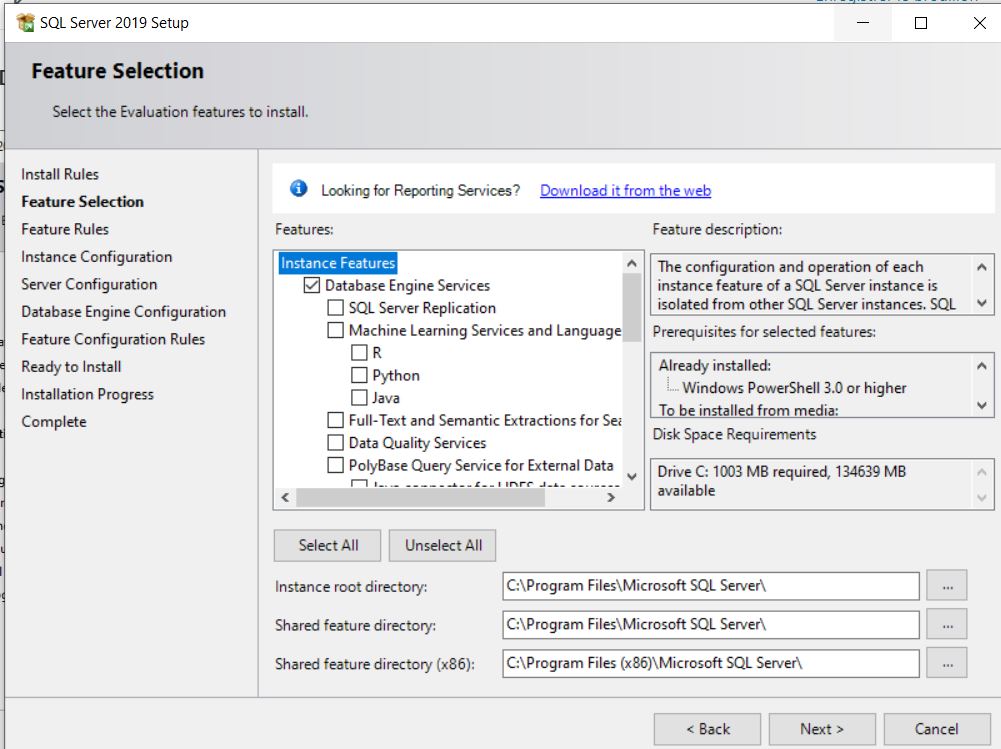Click the Features list up scroll arrow
This screenshot has height=749, width=1001.
click(x=632, y=263)
